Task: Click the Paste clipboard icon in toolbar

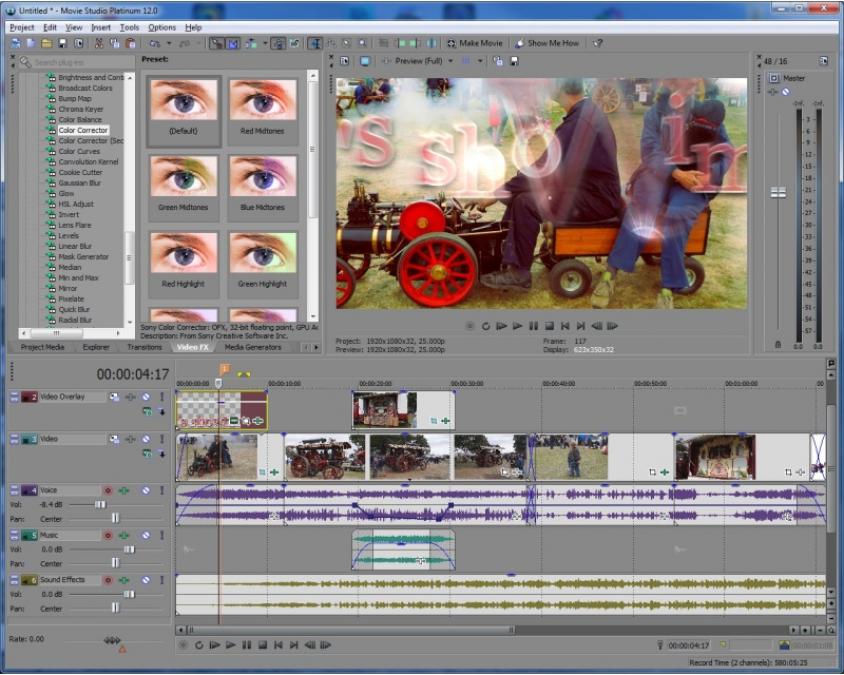Action: [x=130, y=43]
